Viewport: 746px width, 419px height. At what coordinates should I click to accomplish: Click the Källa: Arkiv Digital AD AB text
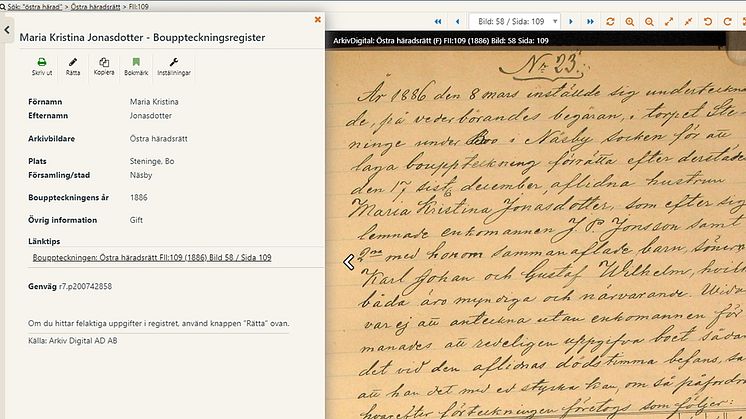73,341
